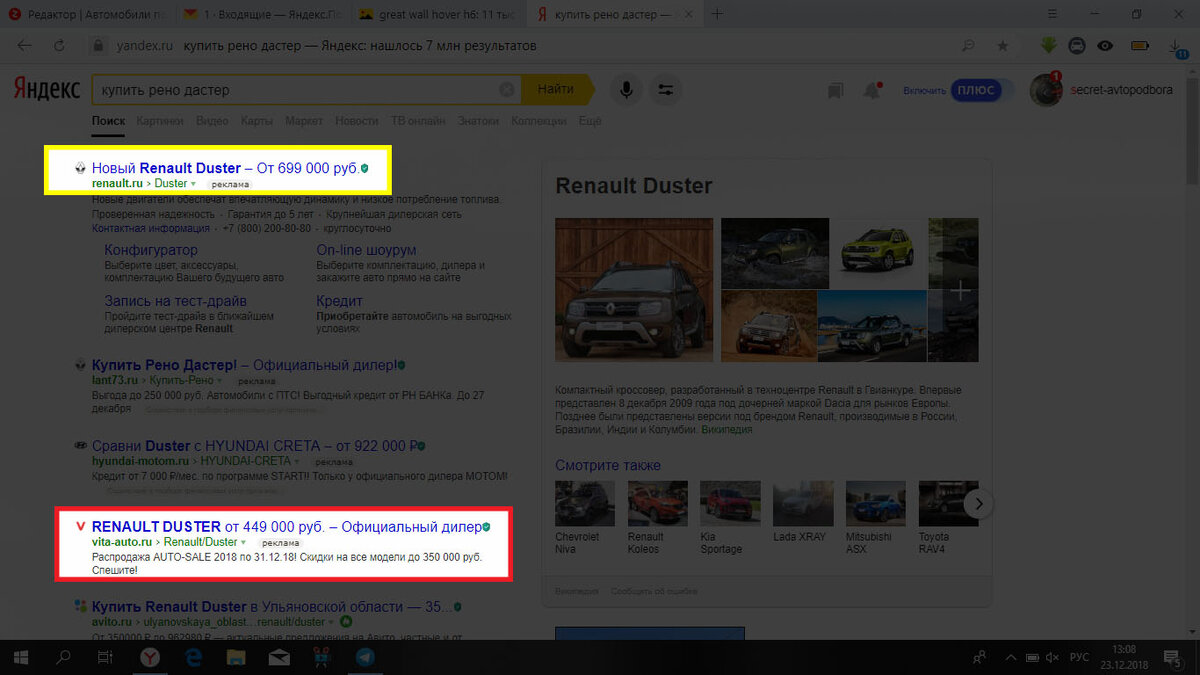Open Yandex collections bookmark icon in header
Viewport: 1200px width, 675px height.
(835, 90)
